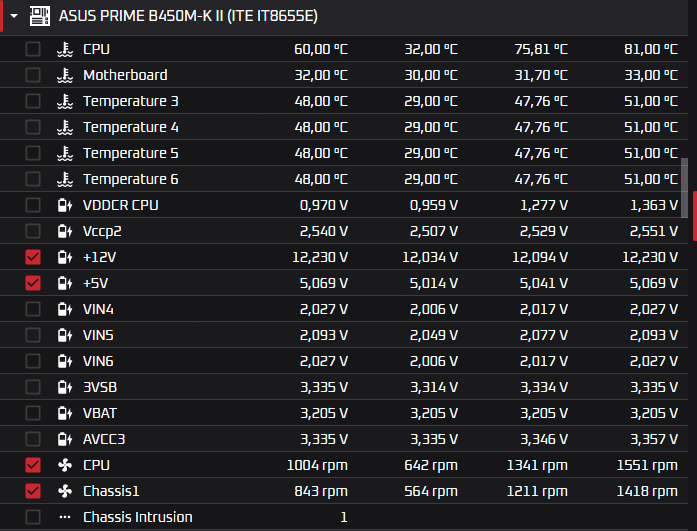Screen dimensions: 697x531
Task: Collapse the ASUS PRIME B450M-K II section
Action: coord(14,16)
